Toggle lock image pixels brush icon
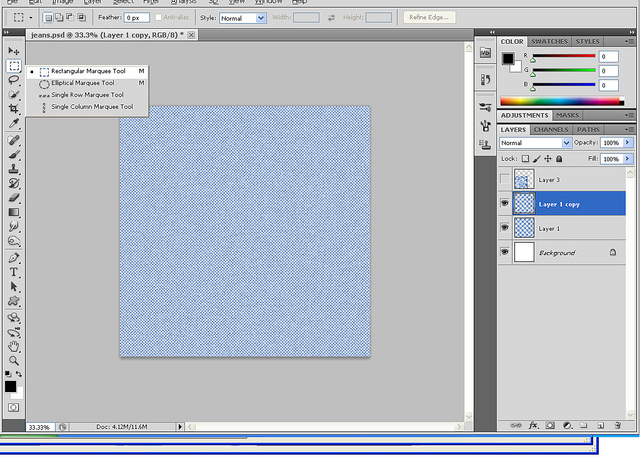Screen dimensions: 640x464 (x=537, y=159)
